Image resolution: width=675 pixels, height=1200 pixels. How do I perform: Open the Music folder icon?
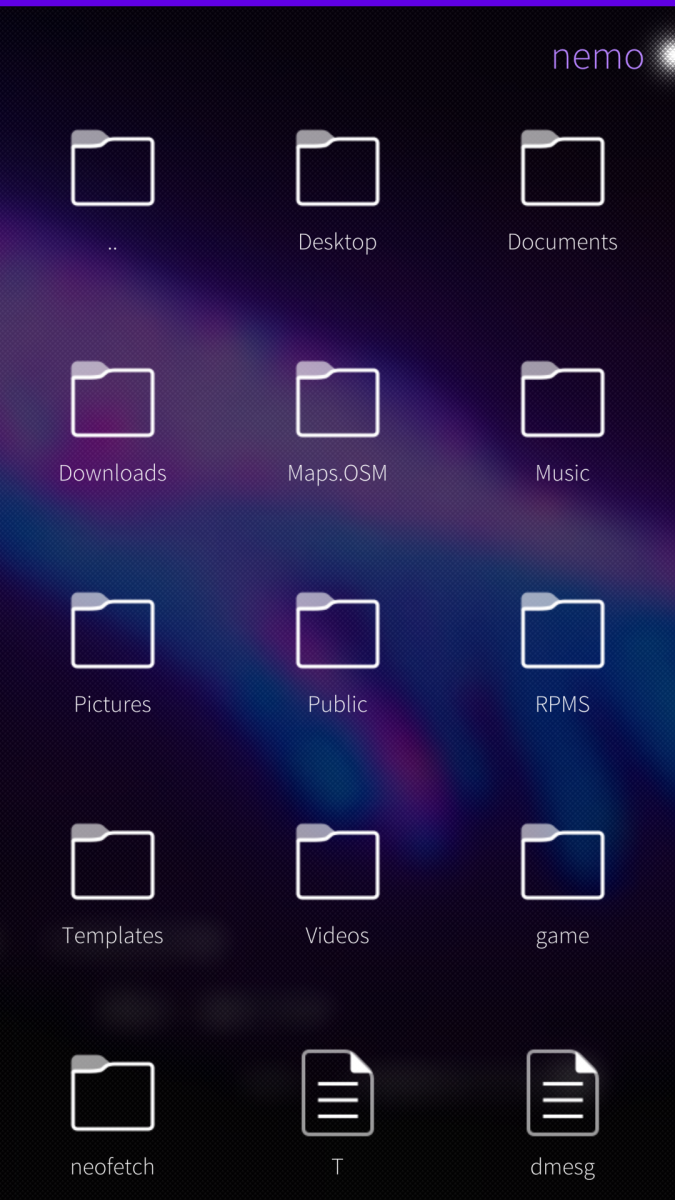pos(562,400)
